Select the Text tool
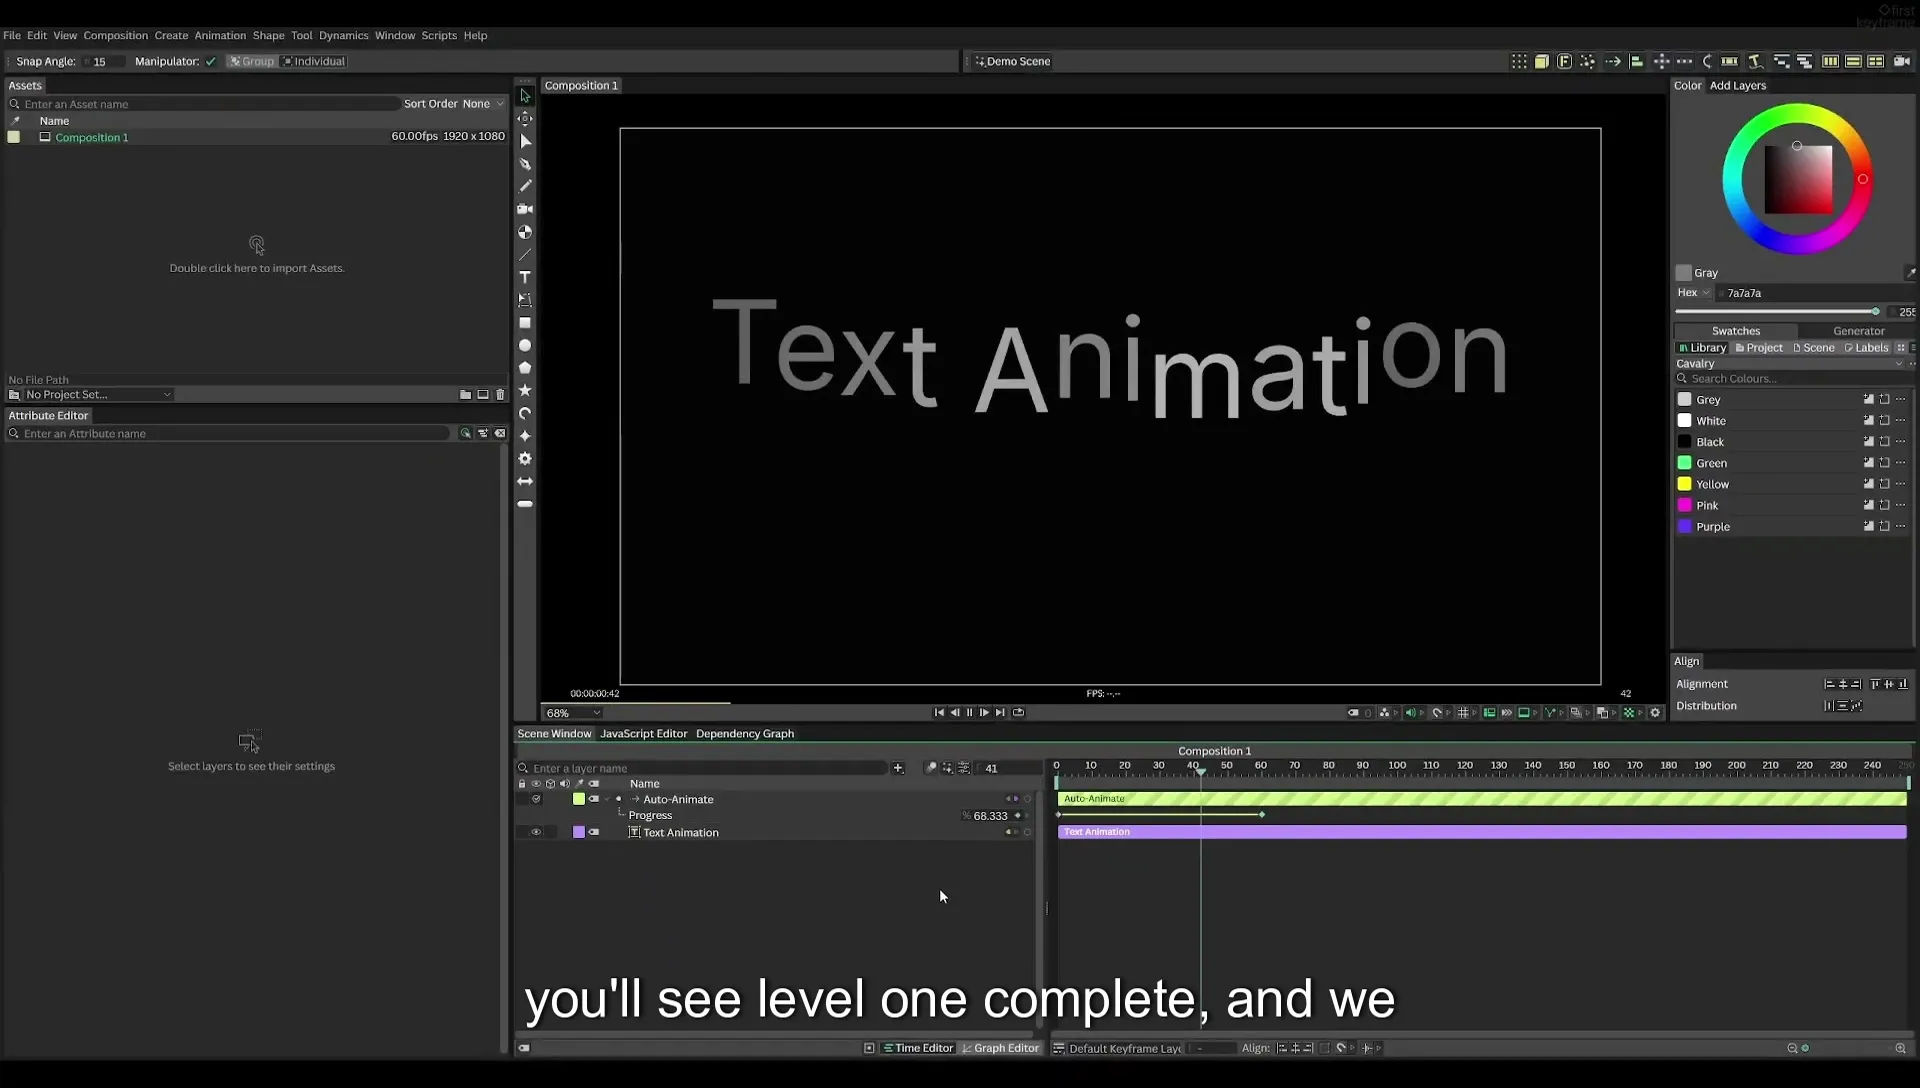Image resolution: width=1920 pixels, height=1088 pixels. (525, 277)
